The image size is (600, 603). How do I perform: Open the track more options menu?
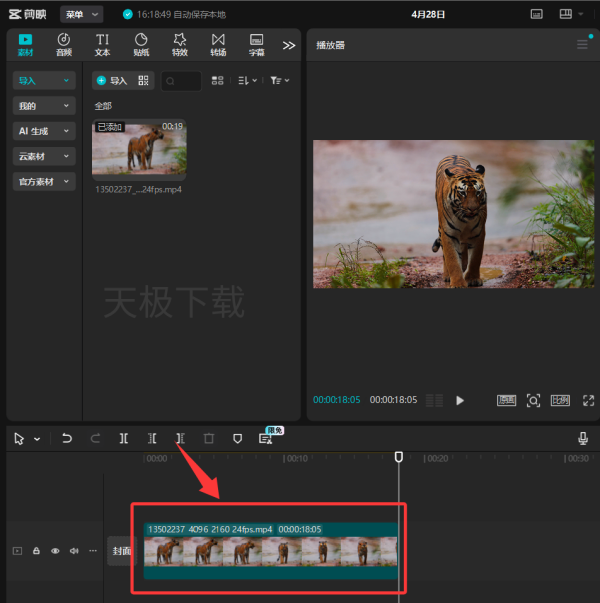pos(93,551)
